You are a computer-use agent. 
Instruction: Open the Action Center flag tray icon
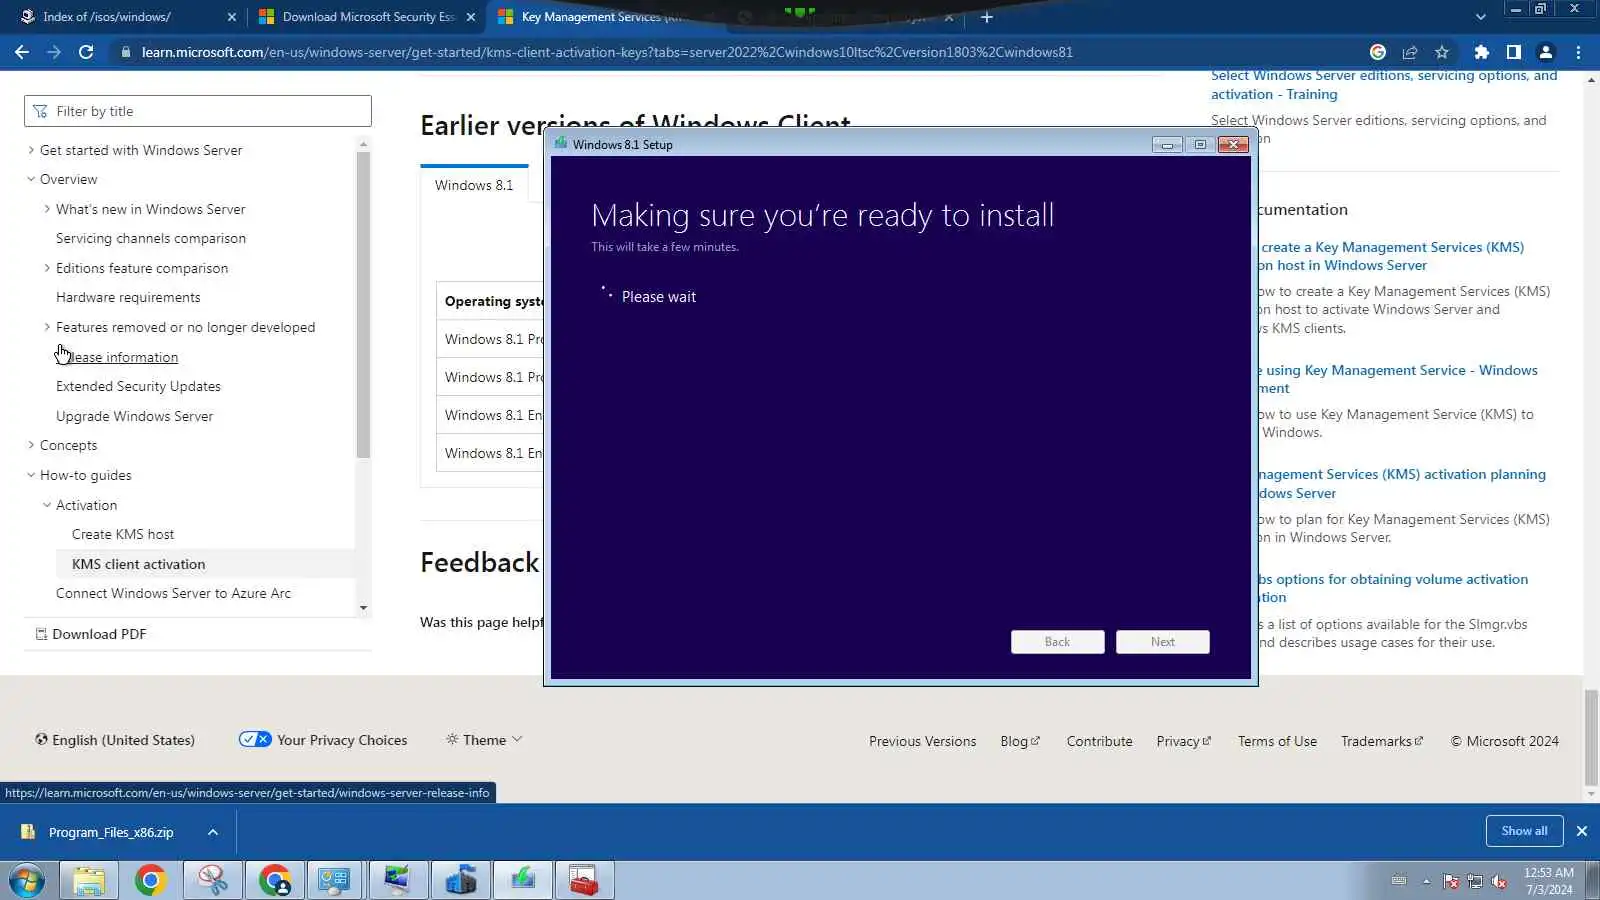1451,881
